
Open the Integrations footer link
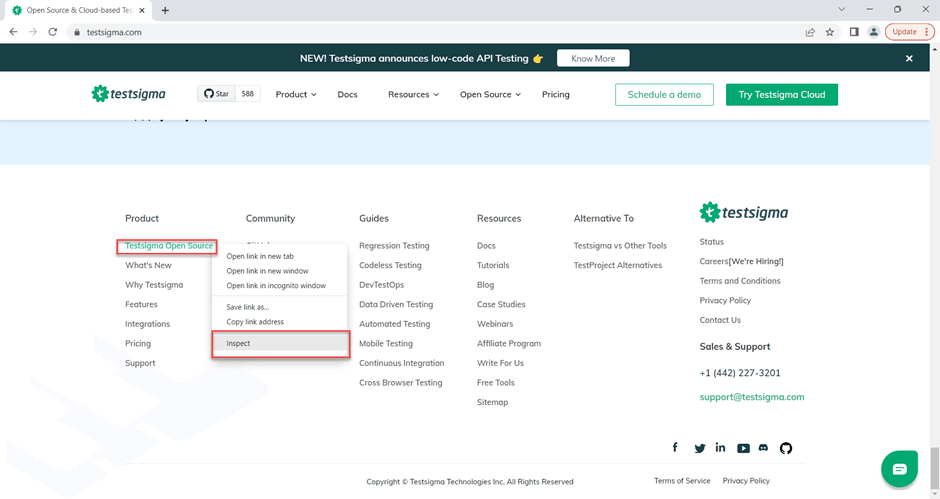(147, 324)
